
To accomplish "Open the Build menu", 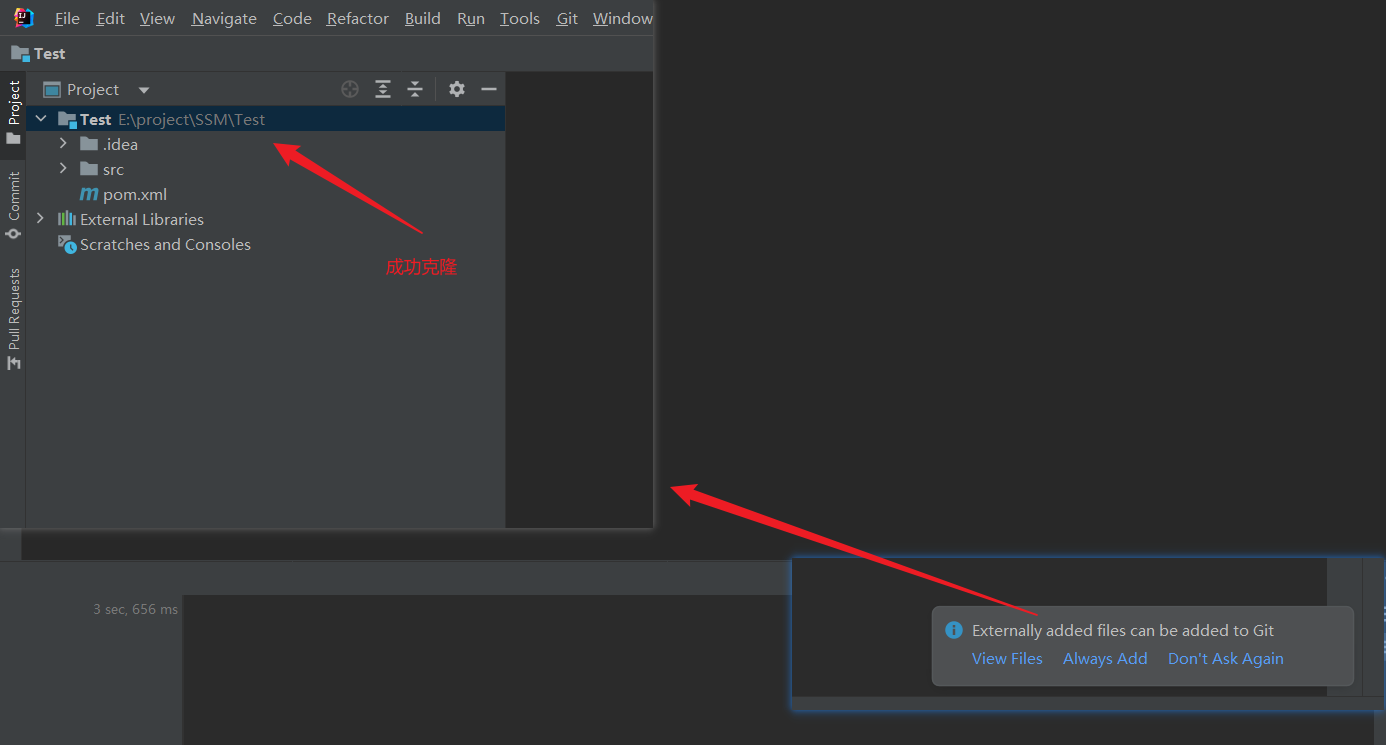I will (422, 19).
